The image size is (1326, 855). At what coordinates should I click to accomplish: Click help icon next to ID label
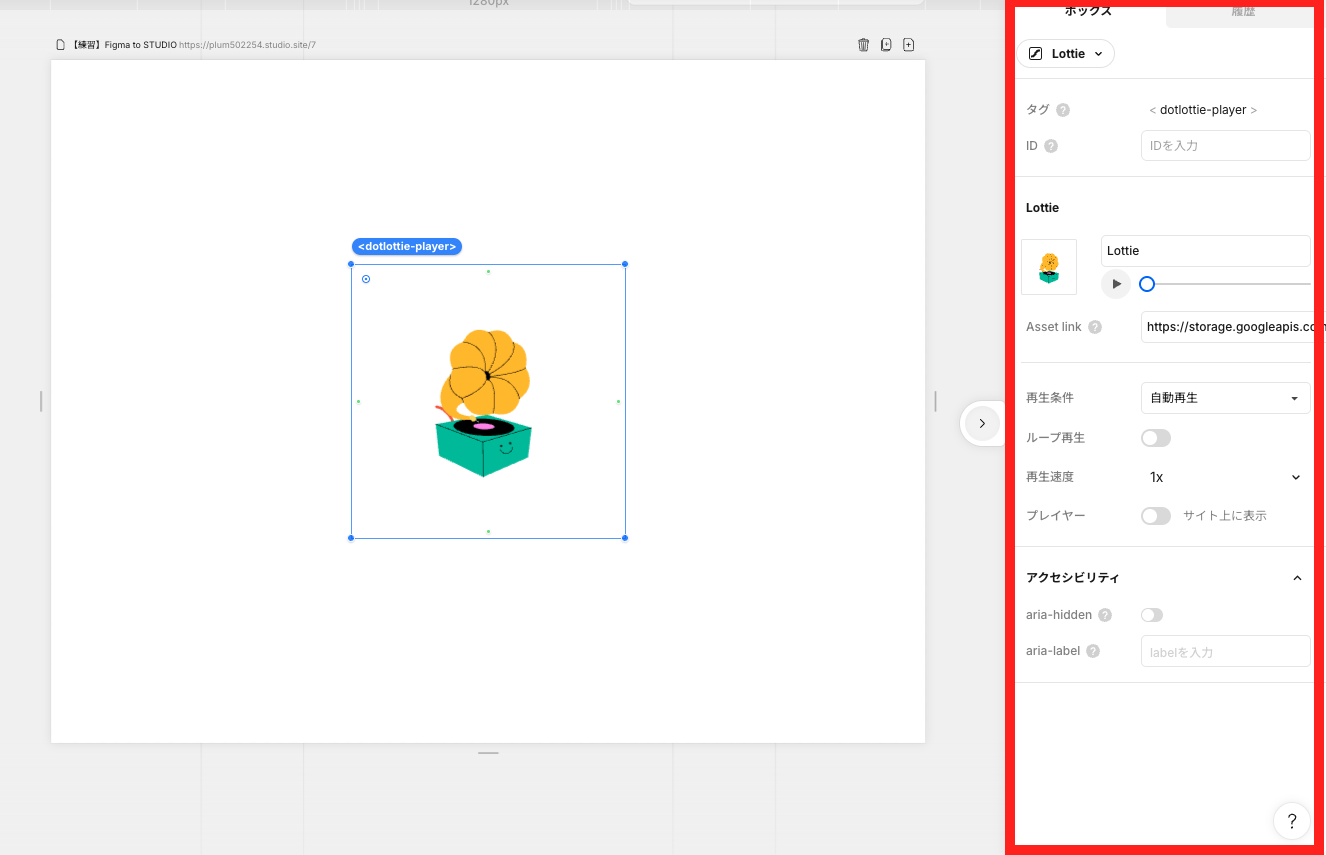(1051, 146)
